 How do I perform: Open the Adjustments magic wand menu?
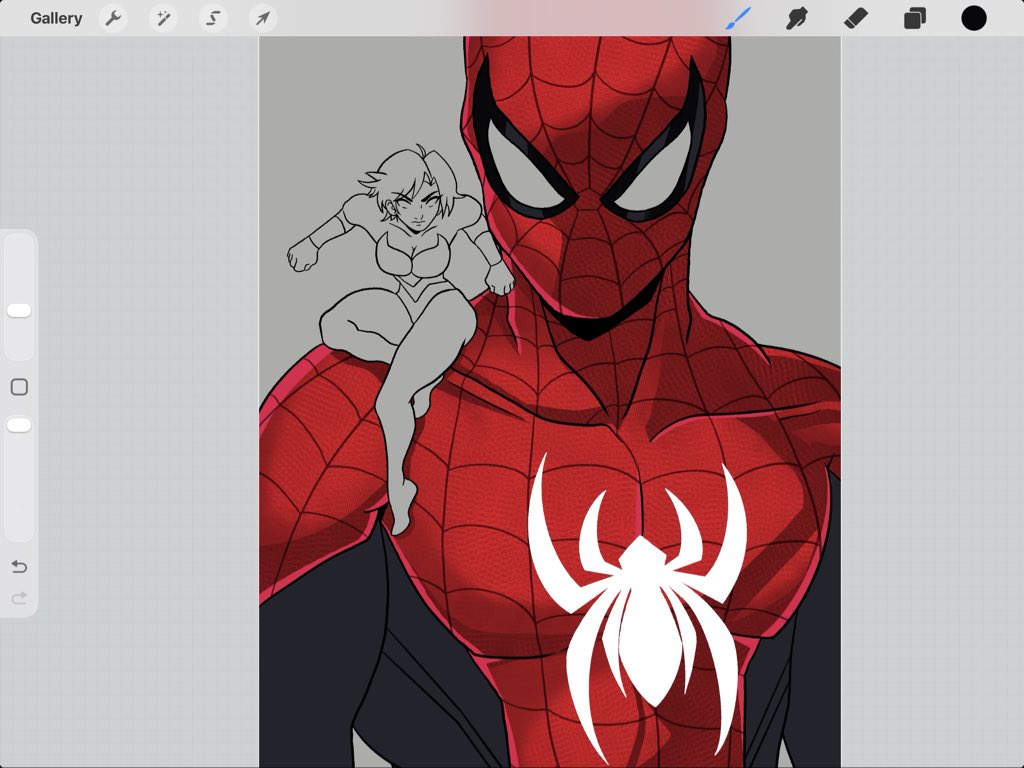coord(163,18)
